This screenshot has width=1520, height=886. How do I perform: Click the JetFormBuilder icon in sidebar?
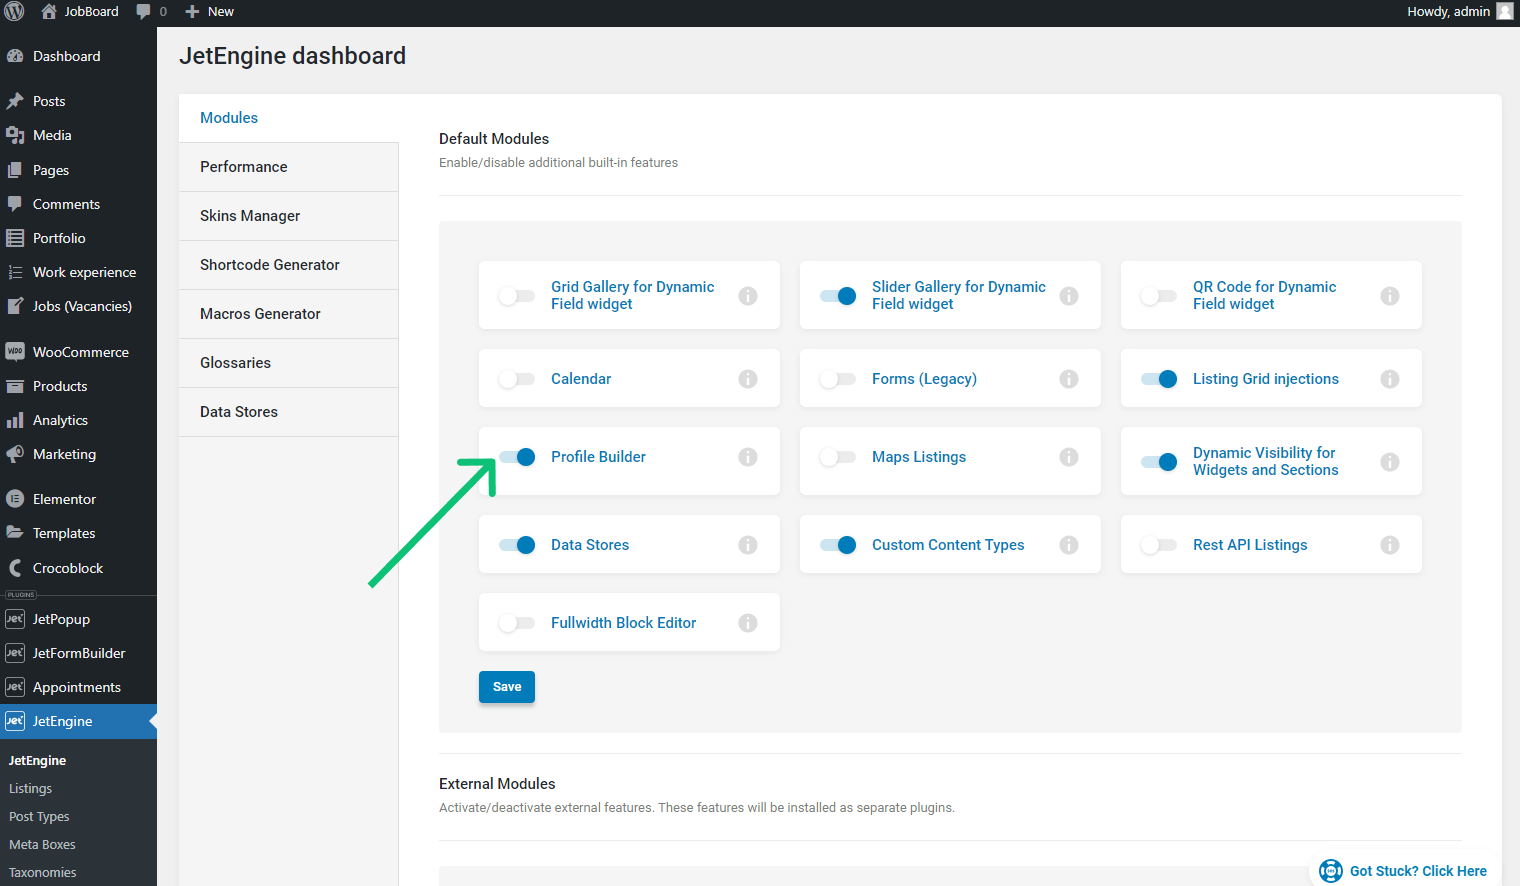(15, 653)
